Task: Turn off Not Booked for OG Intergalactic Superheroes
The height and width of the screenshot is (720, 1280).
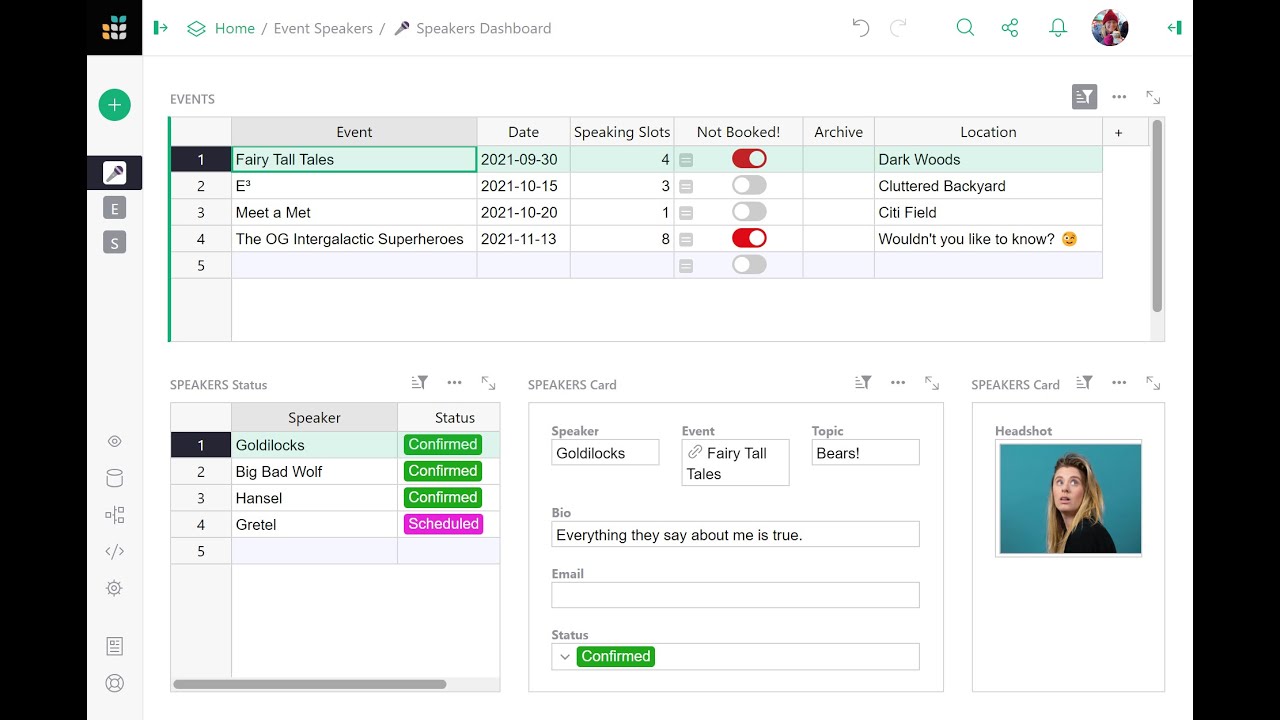Action: (749, 239)
